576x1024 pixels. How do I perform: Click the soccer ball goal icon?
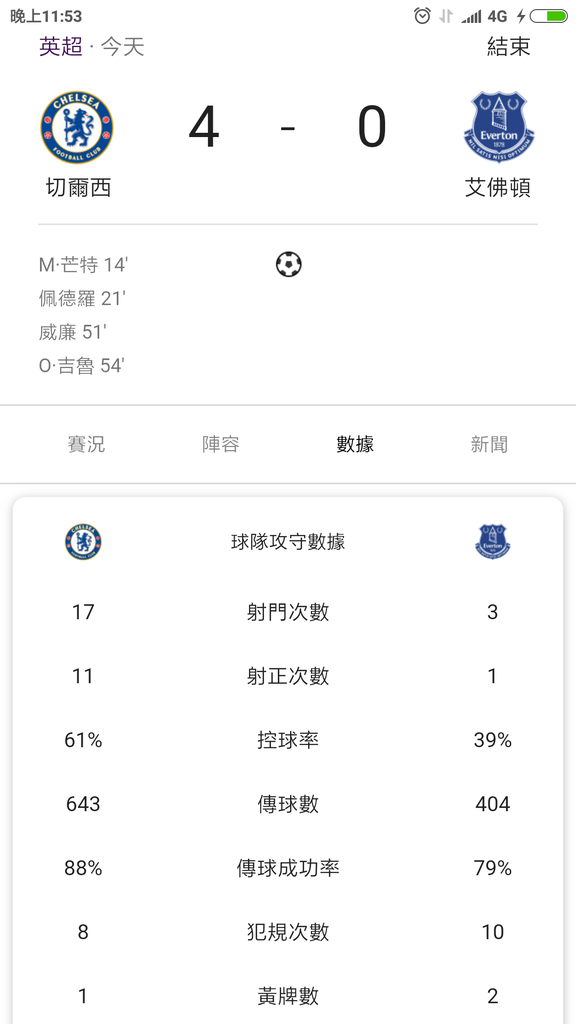point(289,264)
